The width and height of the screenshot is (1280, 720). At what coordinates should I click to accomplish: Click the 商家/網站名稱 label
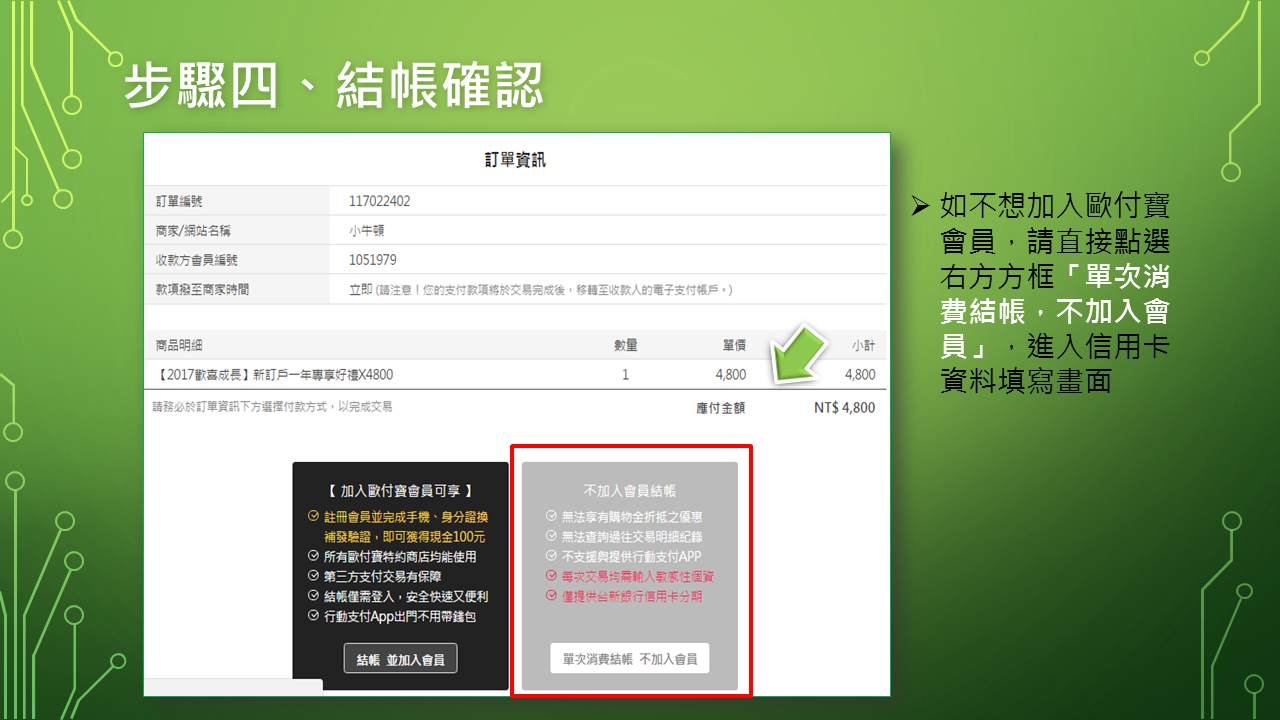[x=193, y=230]
